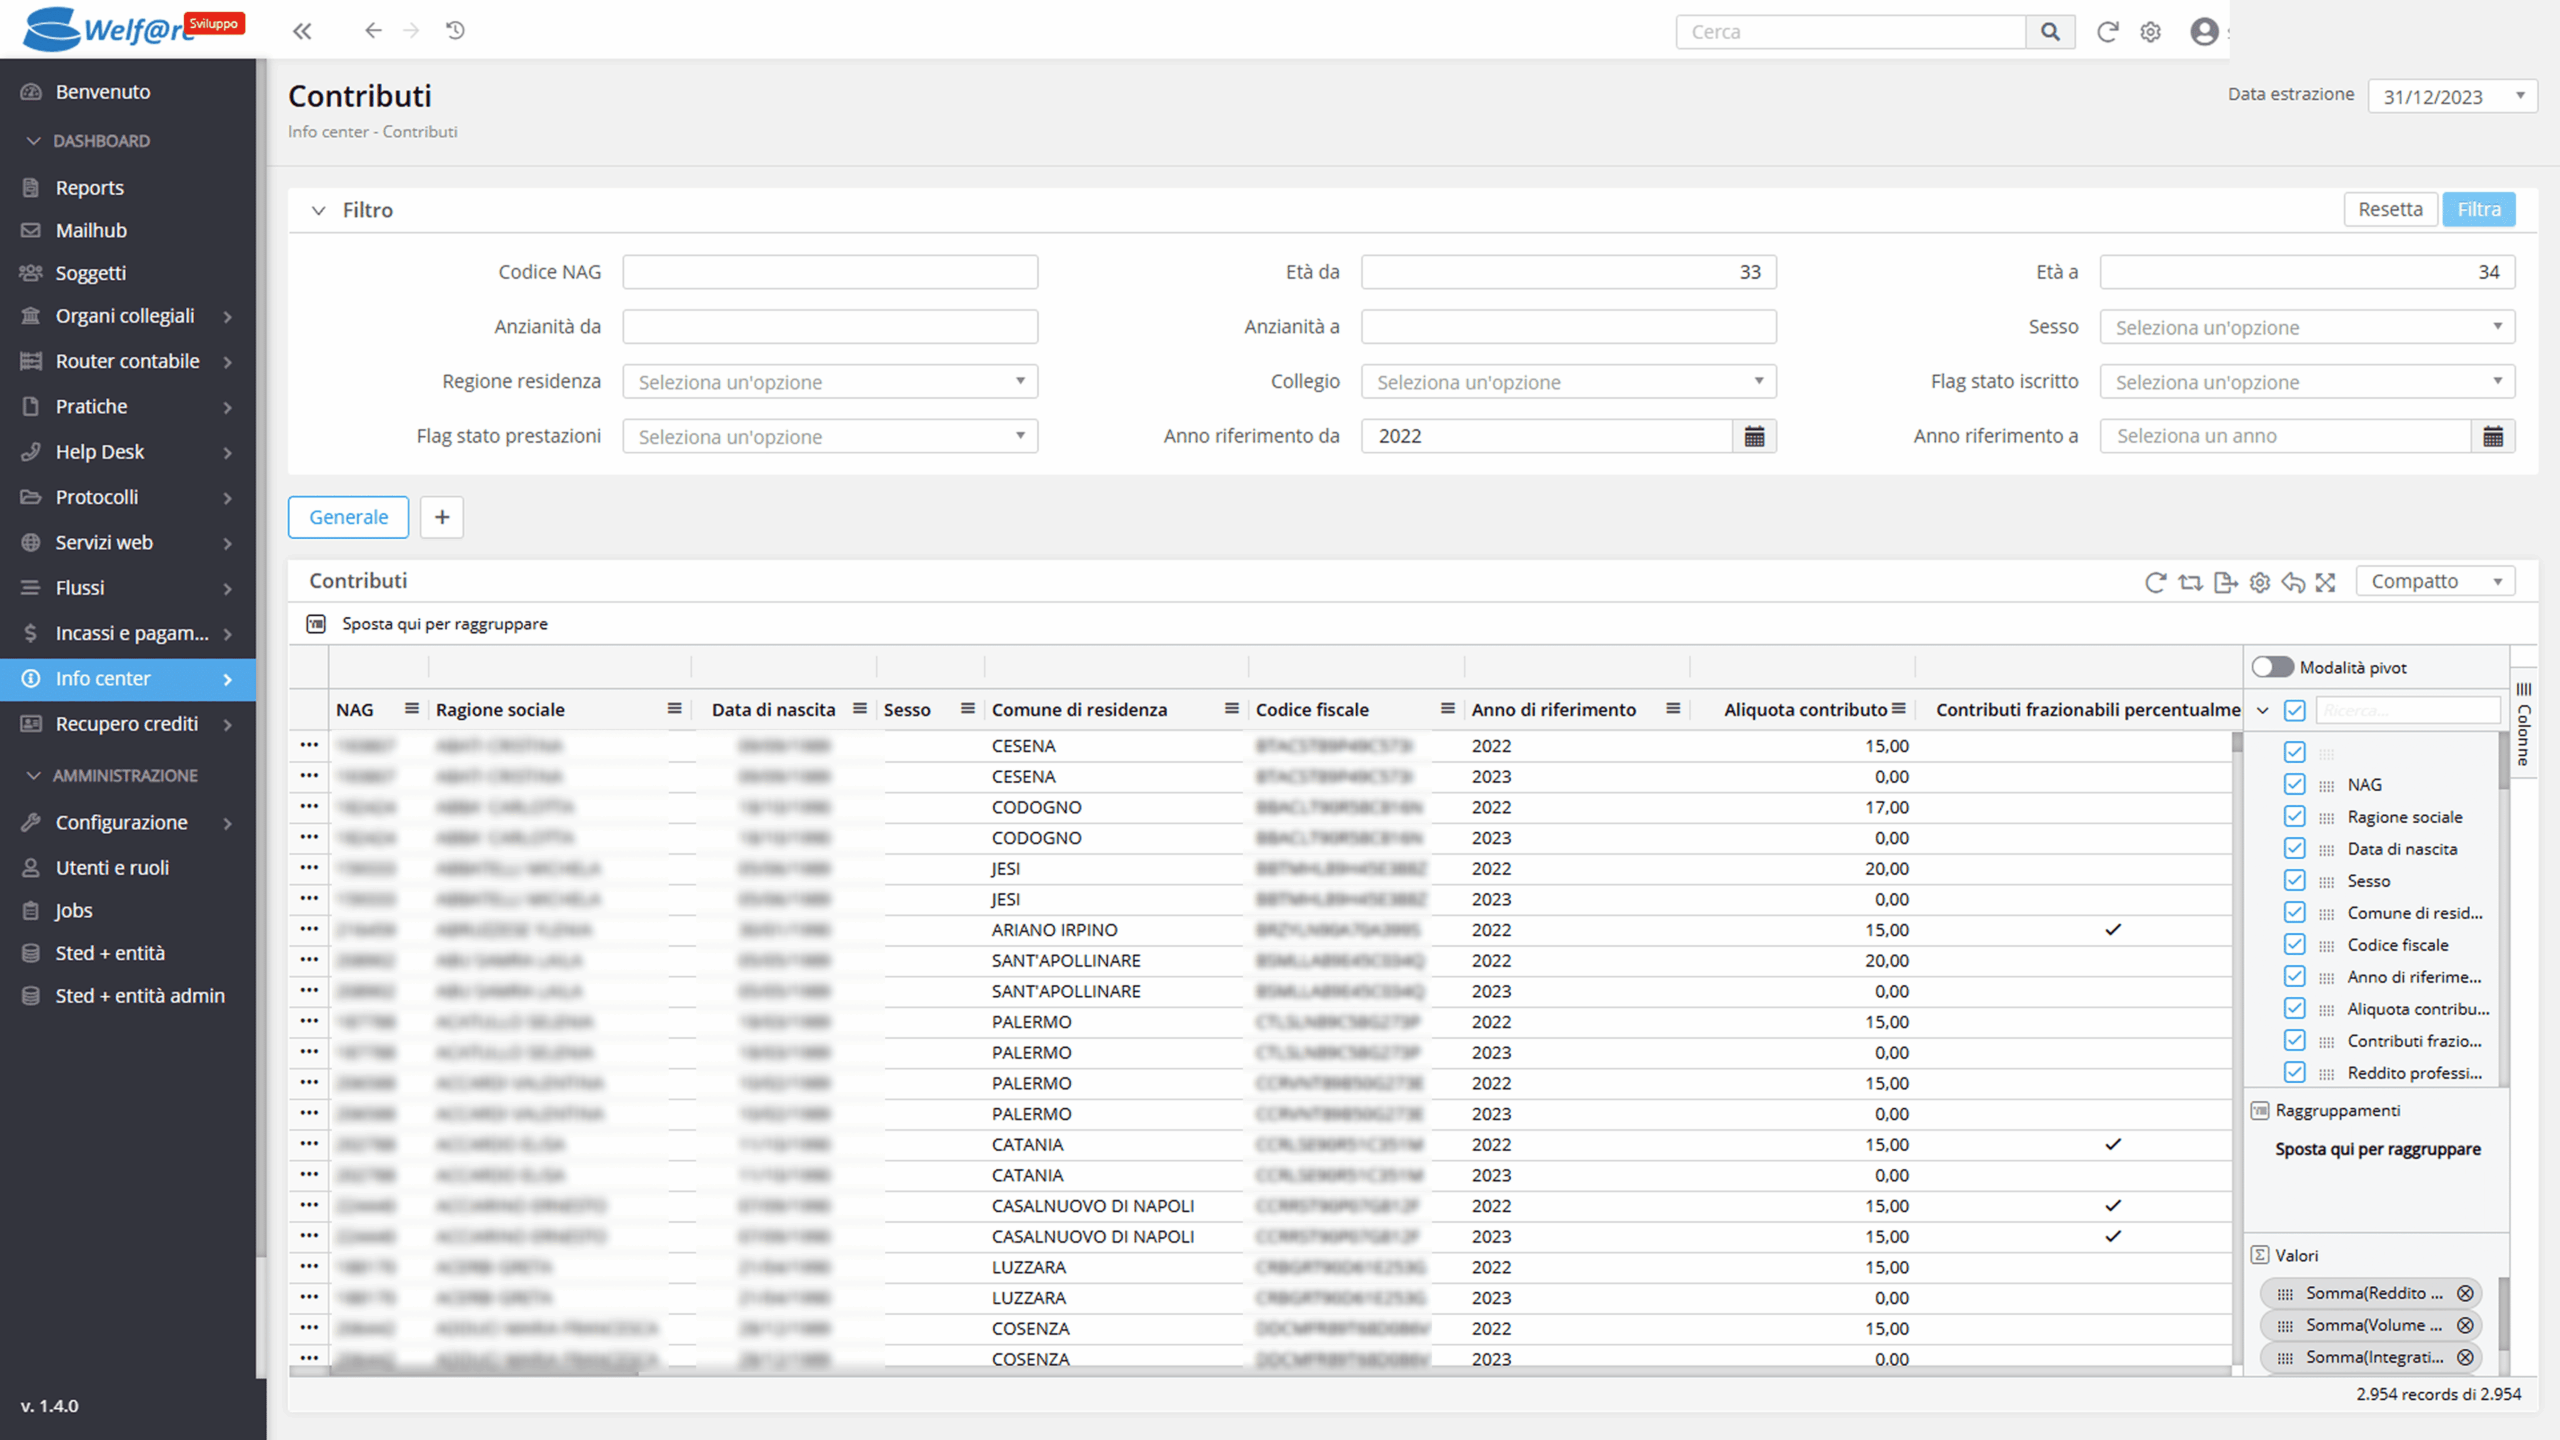The width and height of the screenshot is (2560, 1440).
Task: Click the Codice NAG input field
Action: tap(830, 272)
